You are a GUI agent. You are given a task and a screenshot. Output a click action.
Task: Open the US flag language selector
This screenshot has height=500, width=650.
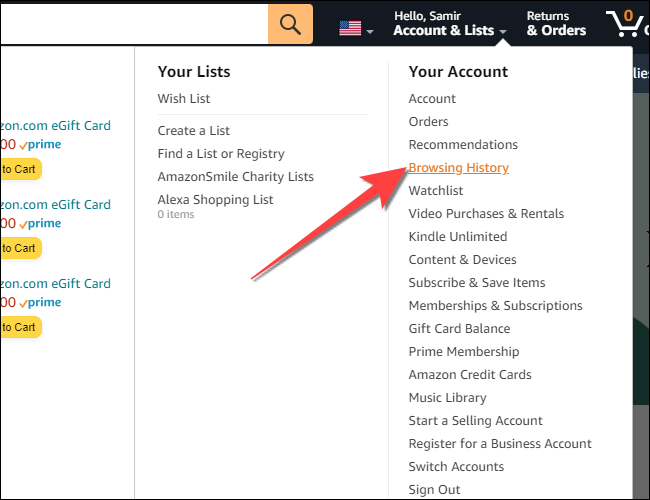tap(355, 28)
